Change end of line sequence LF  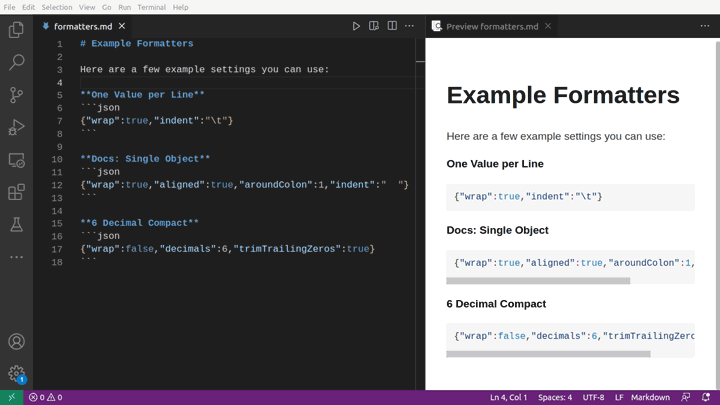point(619,397)
